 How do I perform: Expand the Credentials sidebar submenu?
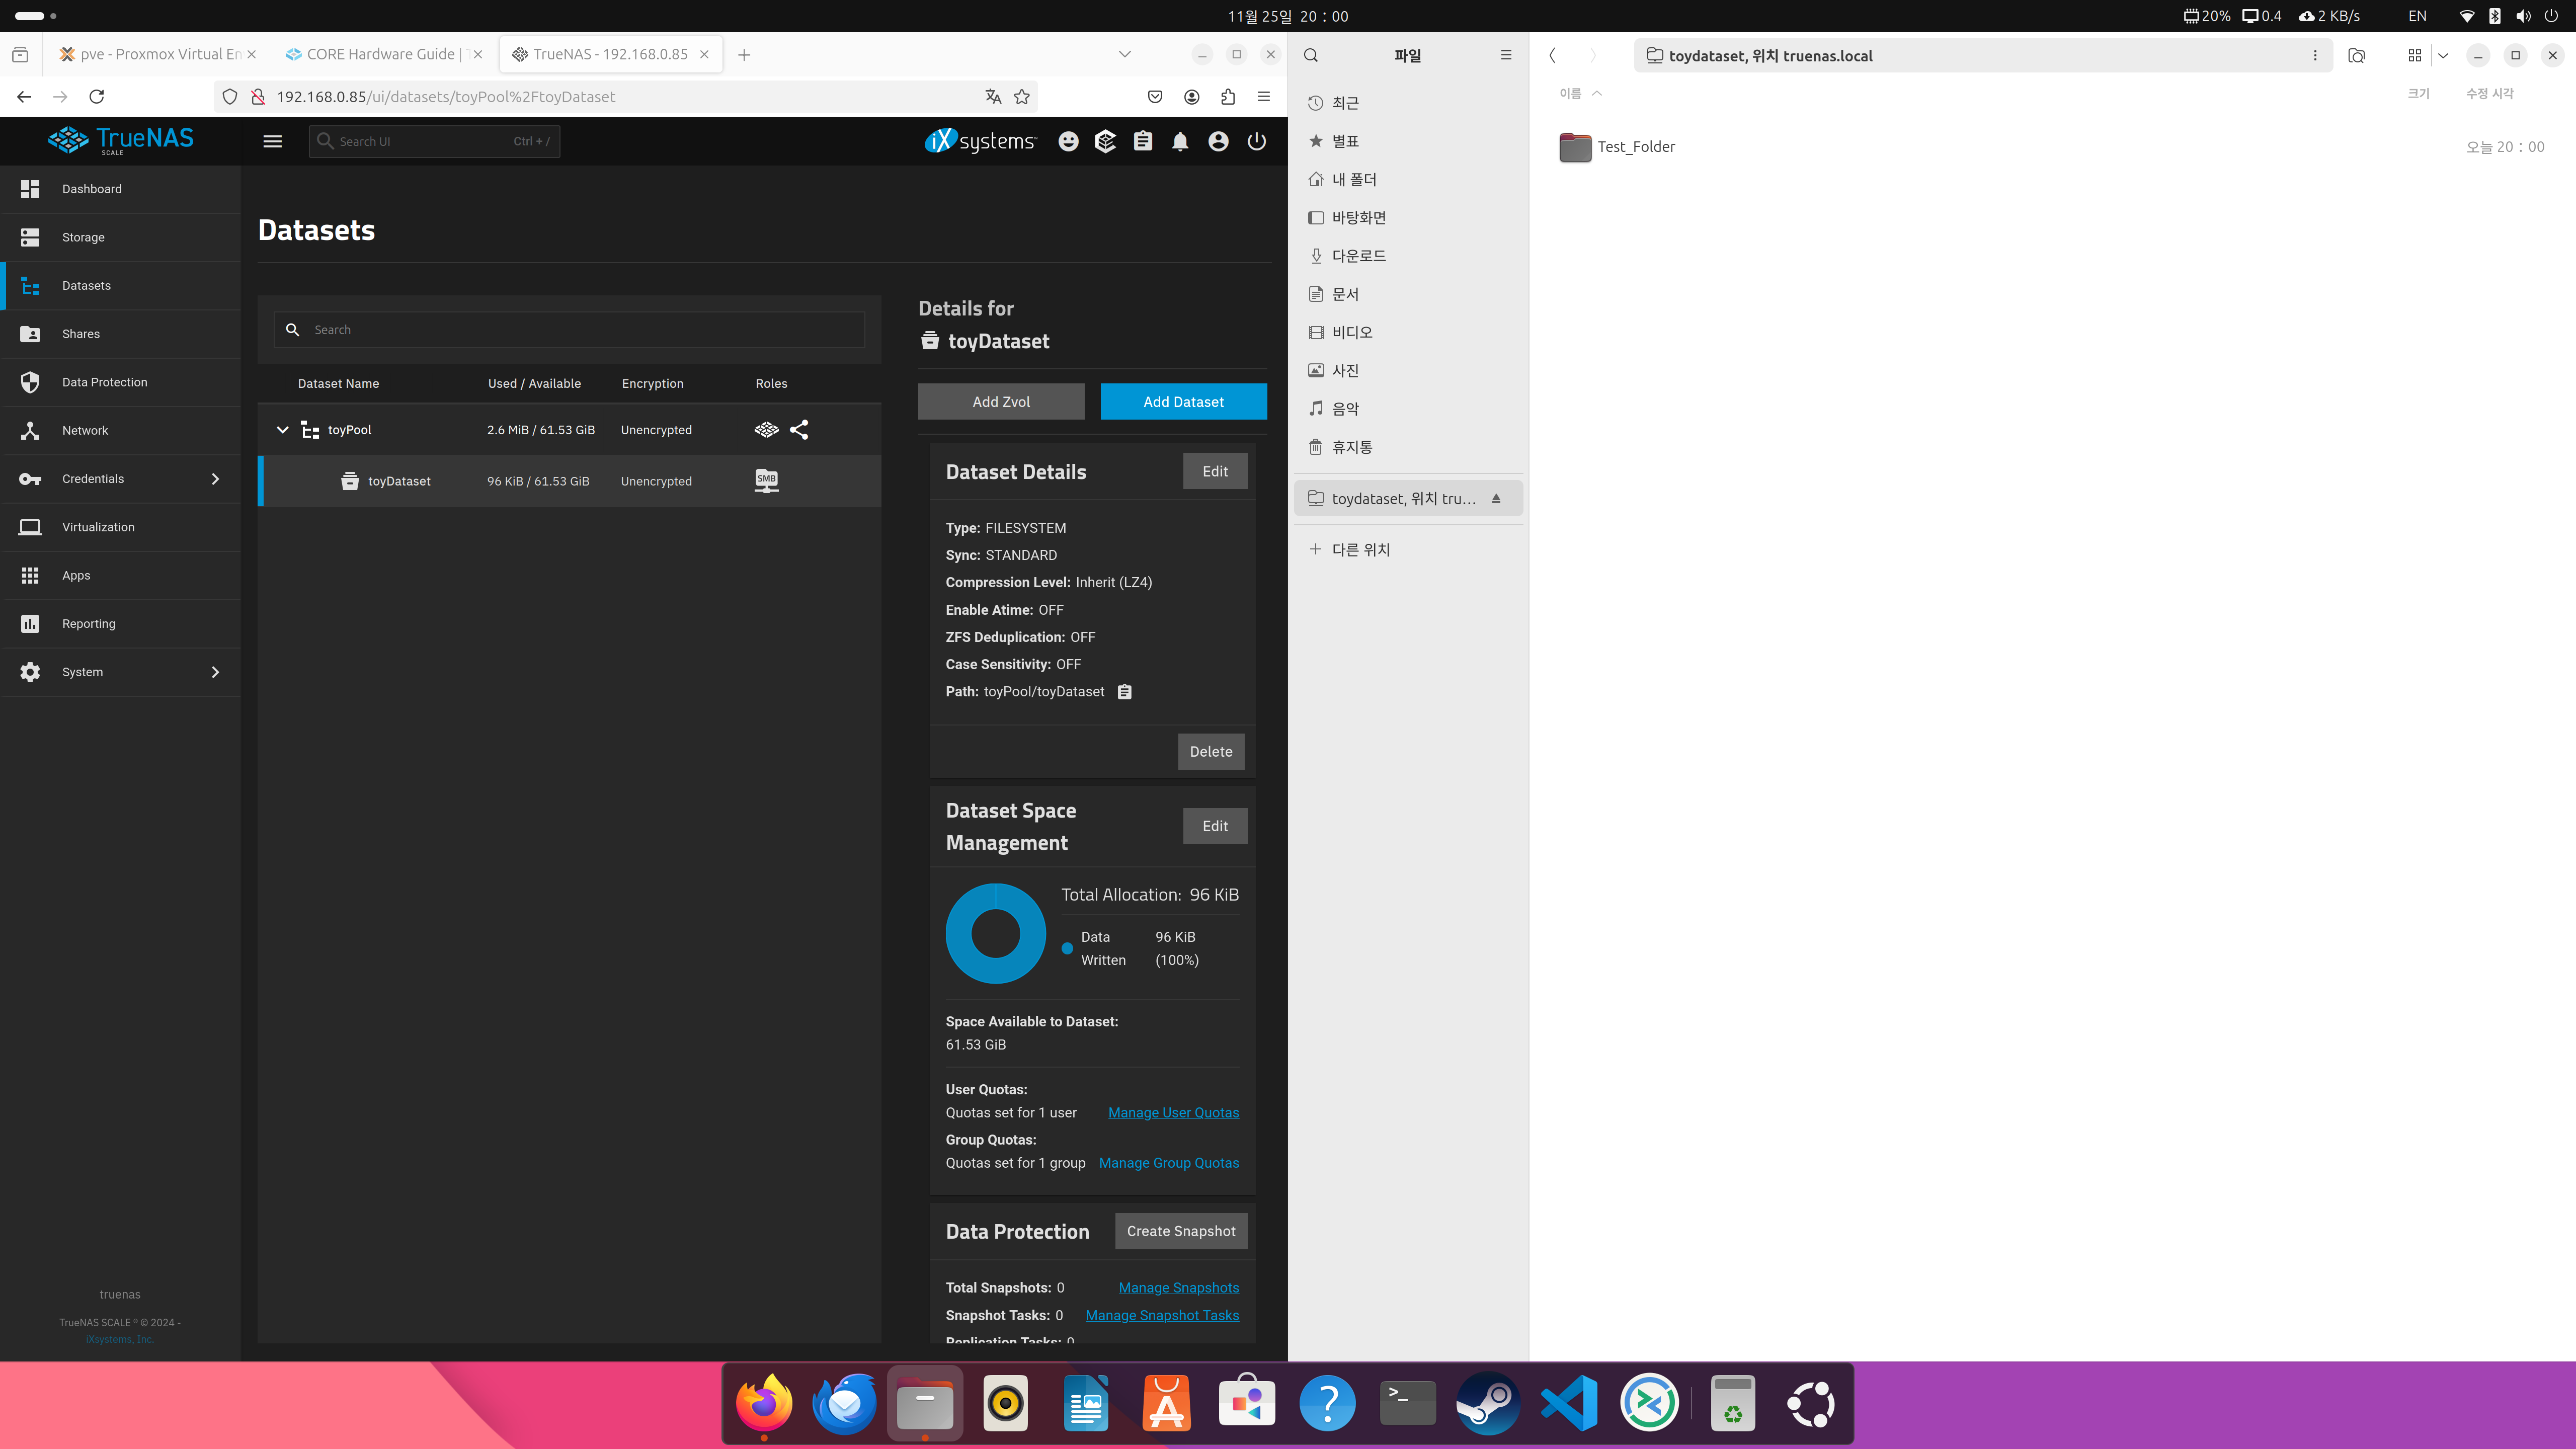[215, 479]
